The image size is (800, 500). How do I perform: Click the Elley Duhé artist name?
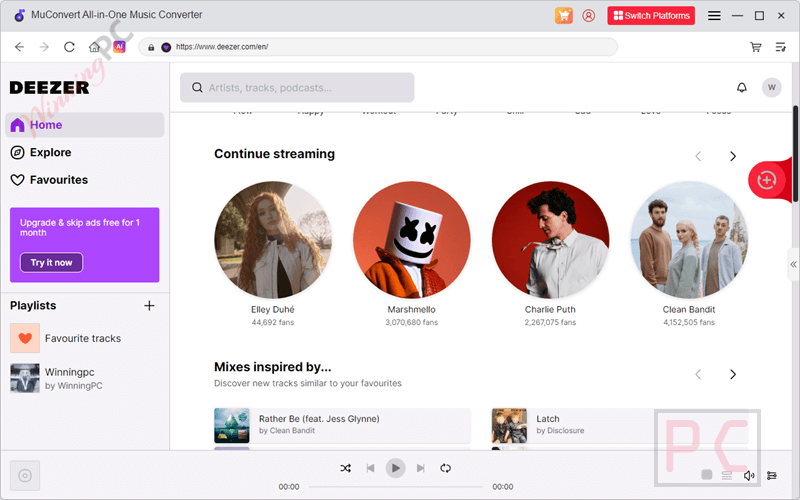point(273,310)
